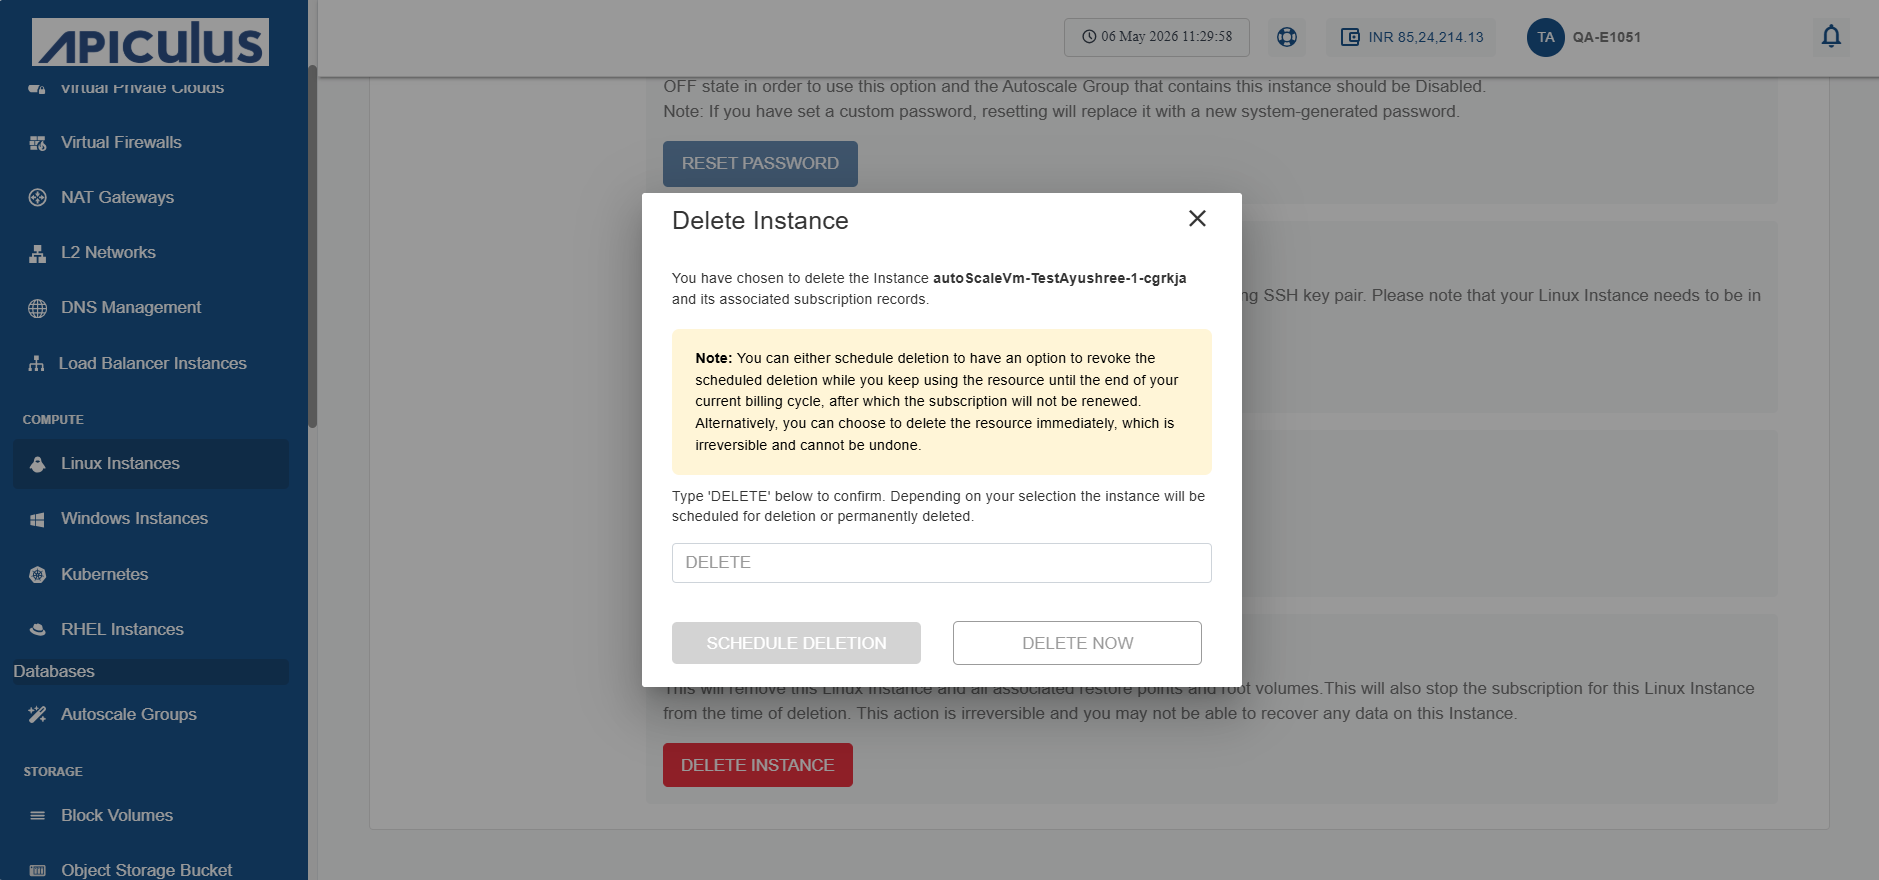Click the RHEL Instances hat icon
Screen dimensions: 1879x880
point(38,630)
